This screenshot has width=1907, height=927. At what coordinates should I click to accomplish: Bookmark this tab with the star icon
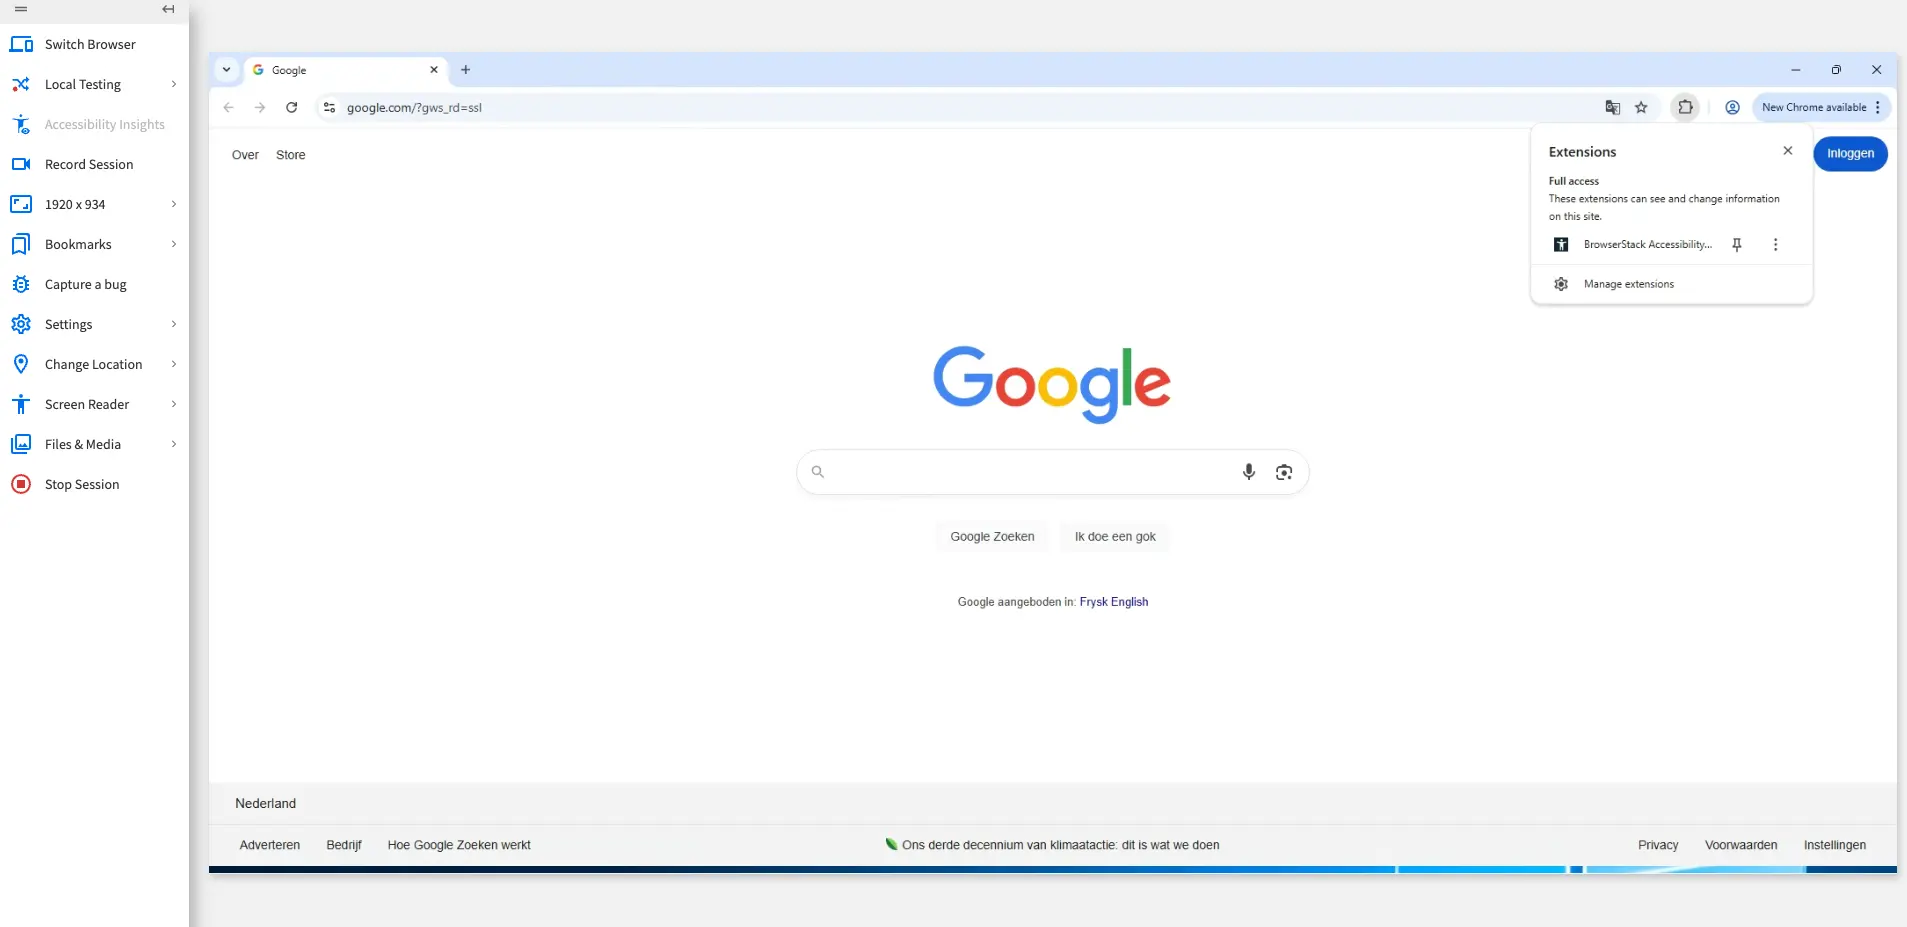[1641, 107]
